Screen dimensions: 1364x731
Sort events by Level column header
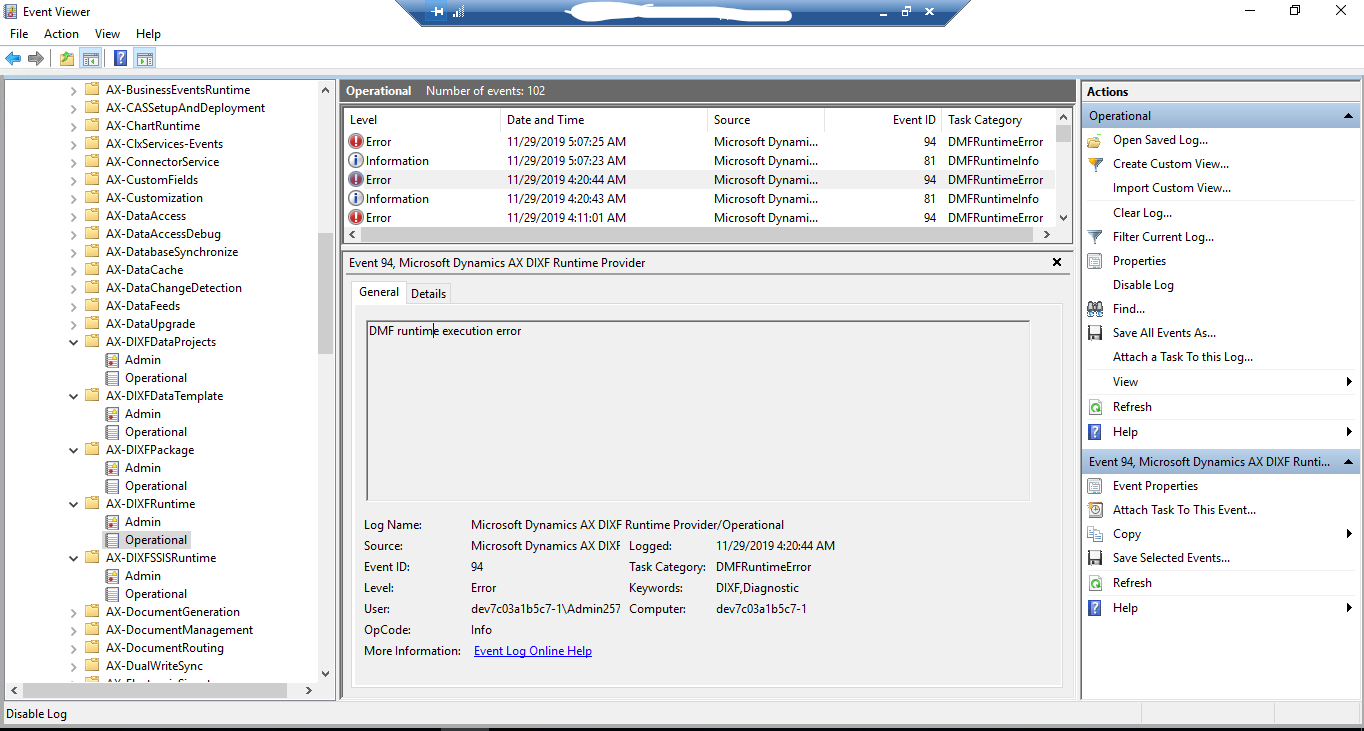click(x=422, y=120)
